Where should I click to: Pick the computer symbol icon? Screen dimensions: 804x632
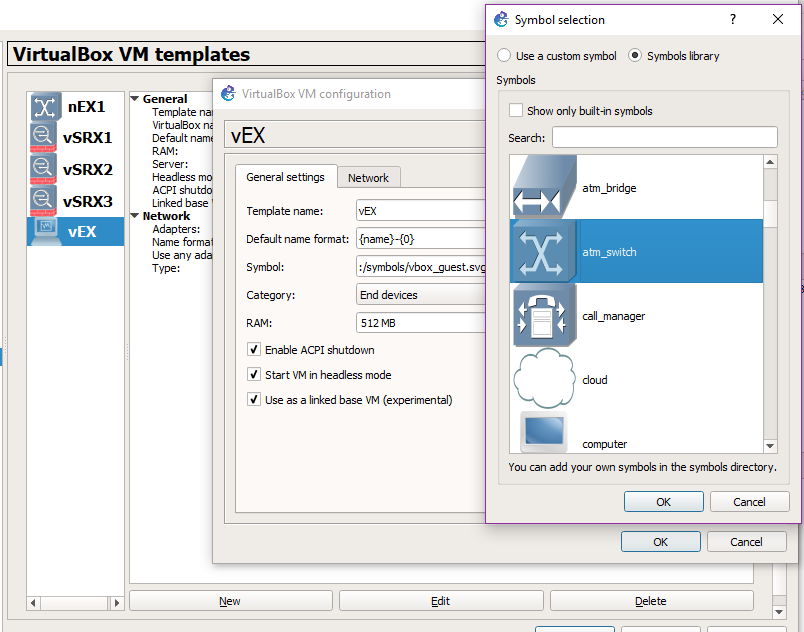(x=544, y=432)
